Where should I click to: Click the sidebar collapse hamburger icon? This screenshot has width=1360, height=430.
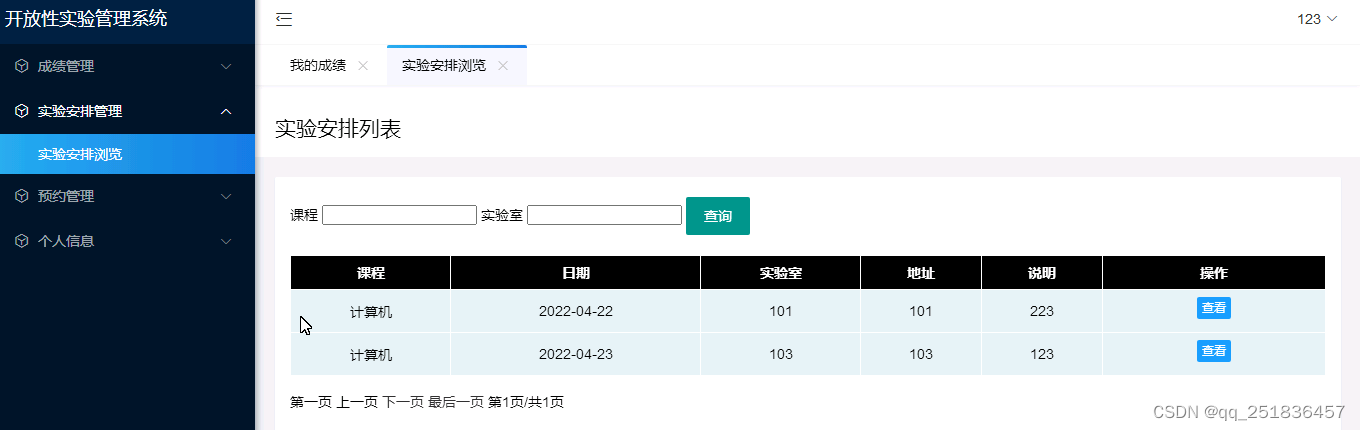pyautogui.click(x=284, y=19)
